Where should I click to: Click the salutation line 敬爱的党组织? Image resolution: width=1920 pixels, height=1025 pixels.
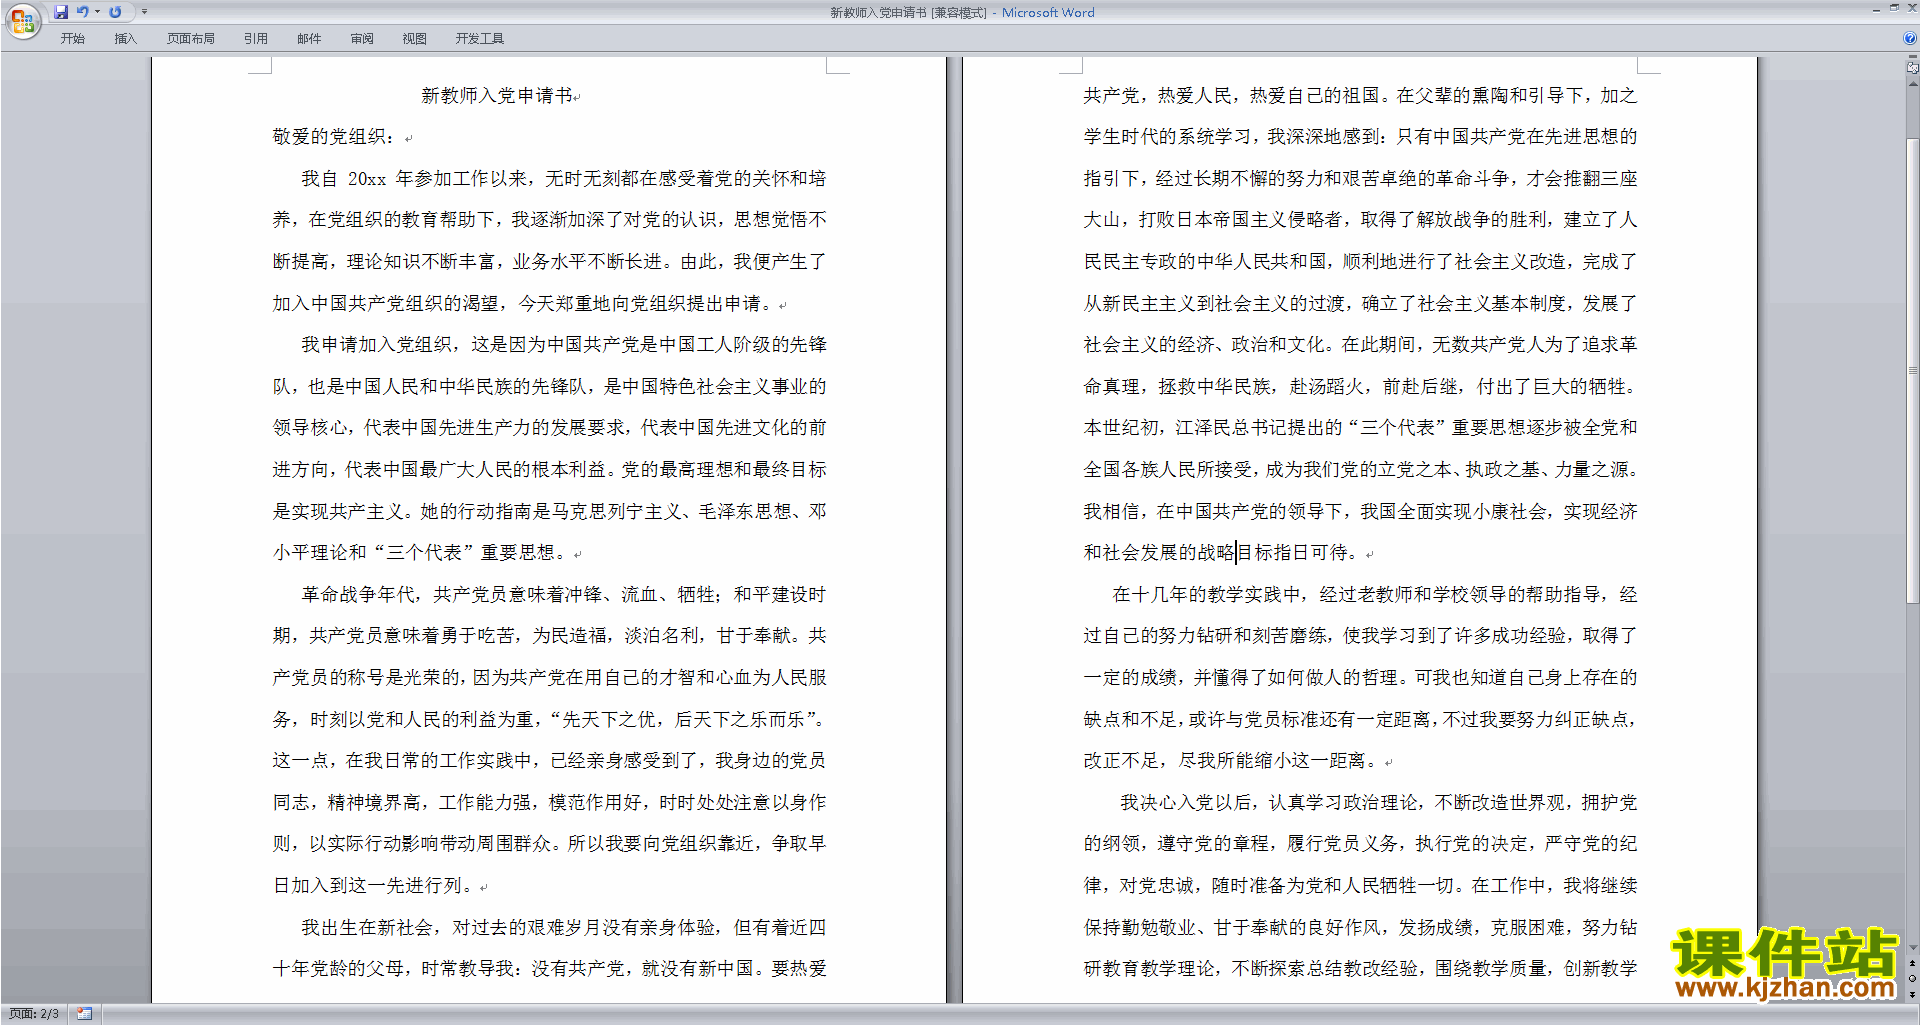(334, 137)
